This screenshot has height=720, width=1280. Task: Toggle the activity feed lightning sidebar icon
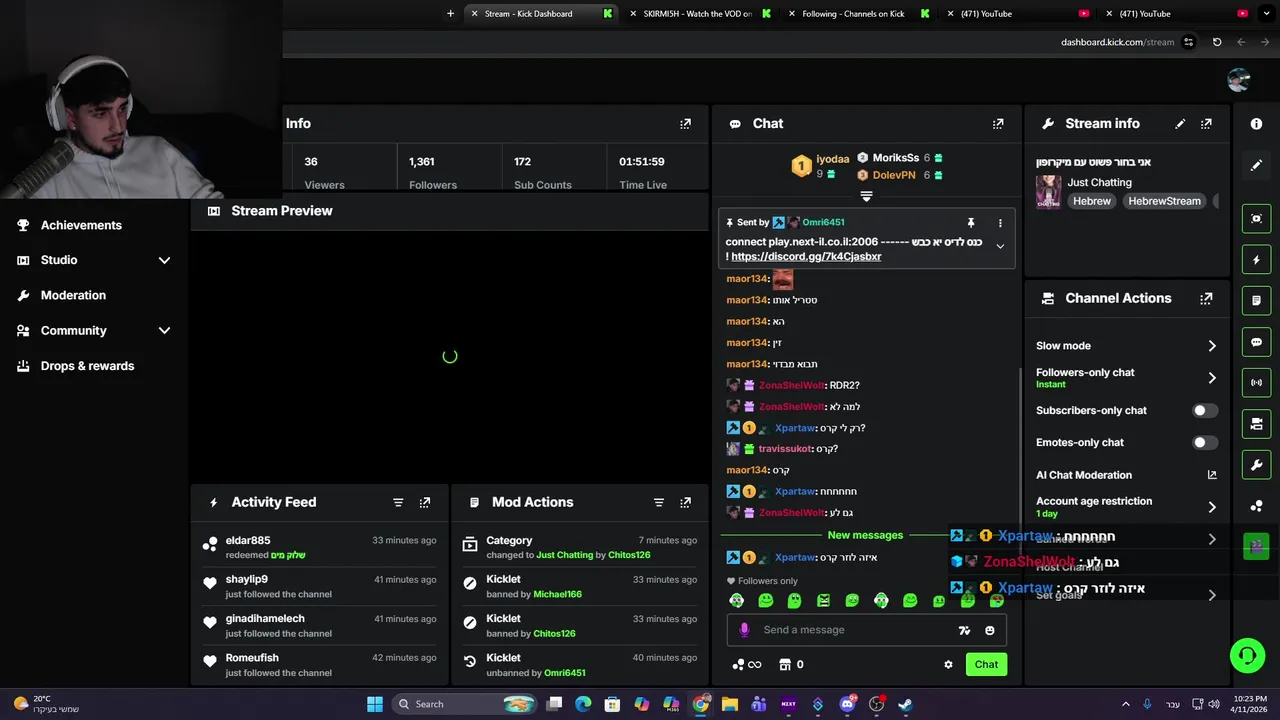tap(1256, 260)
